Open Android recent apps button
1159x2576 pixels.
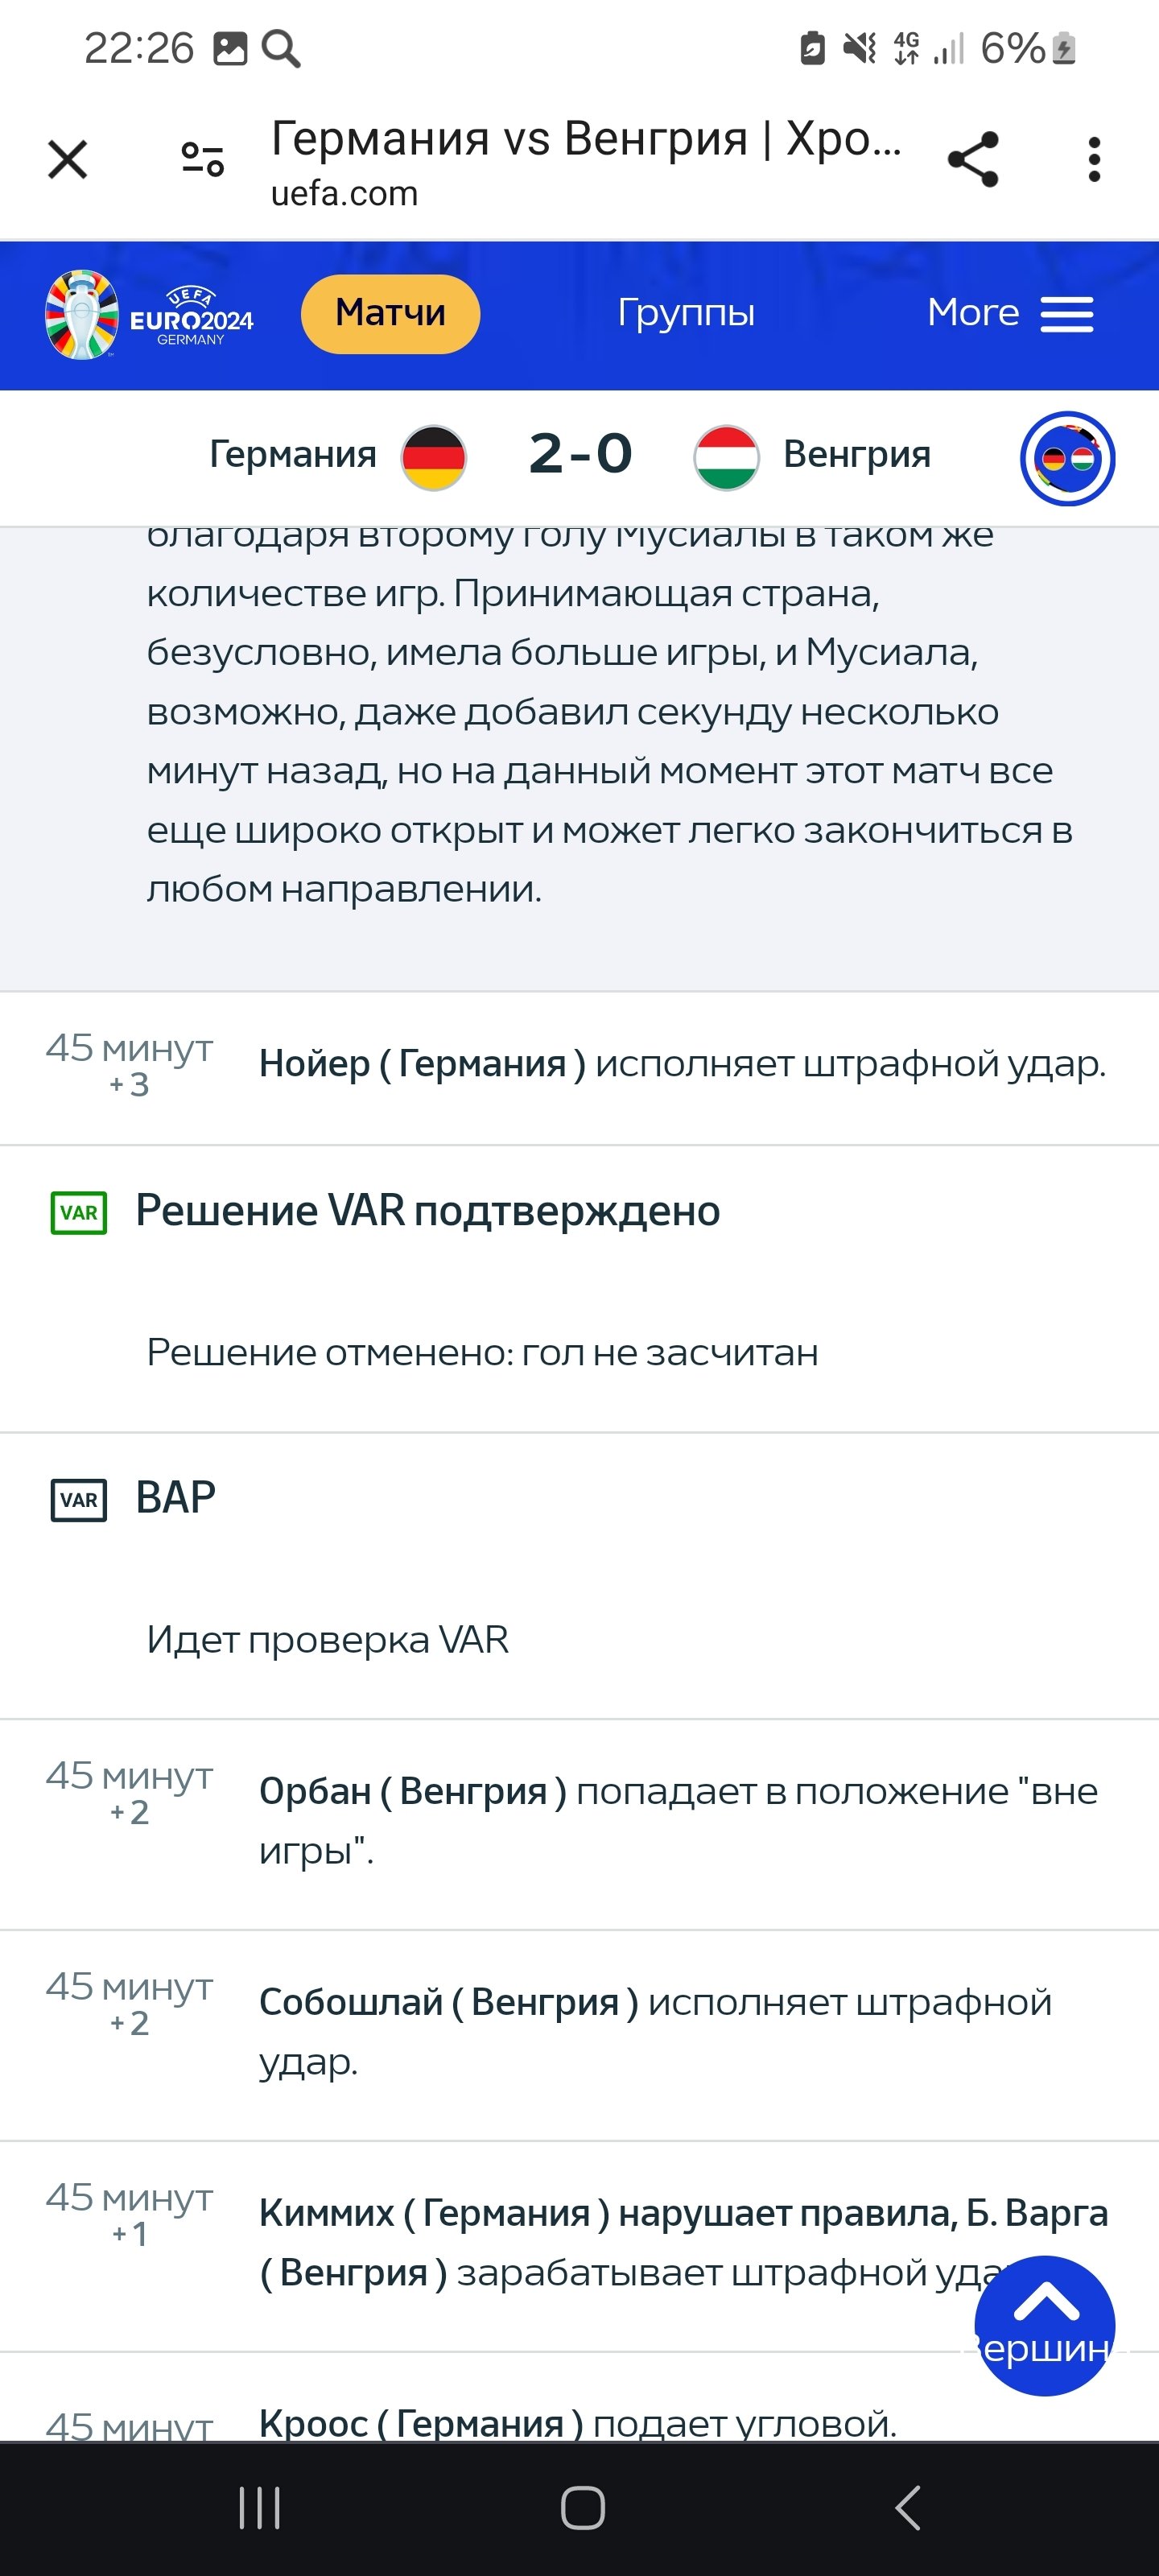tap(260, 2508)
